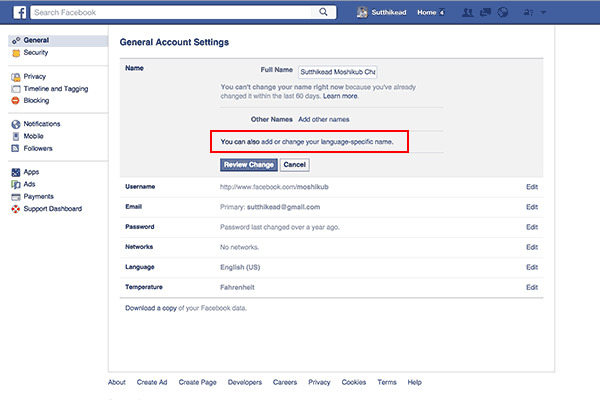Screen dimensions: 600x400
Task: Open friend requests icon
Action: 467,12
